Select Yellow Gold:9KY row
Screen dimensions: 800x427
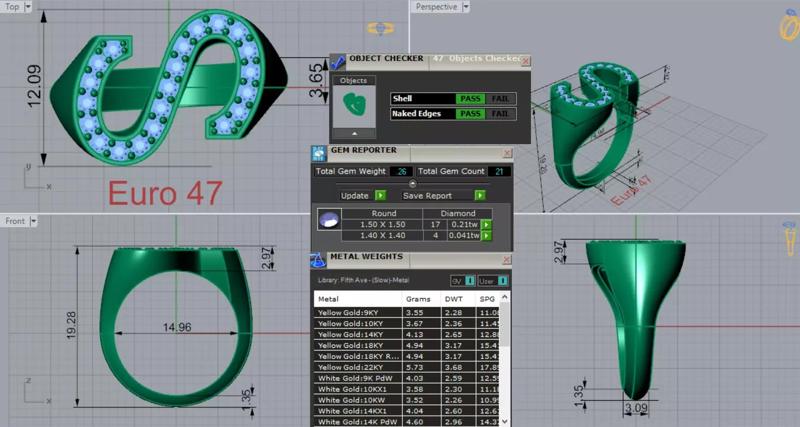coord(407,312)
